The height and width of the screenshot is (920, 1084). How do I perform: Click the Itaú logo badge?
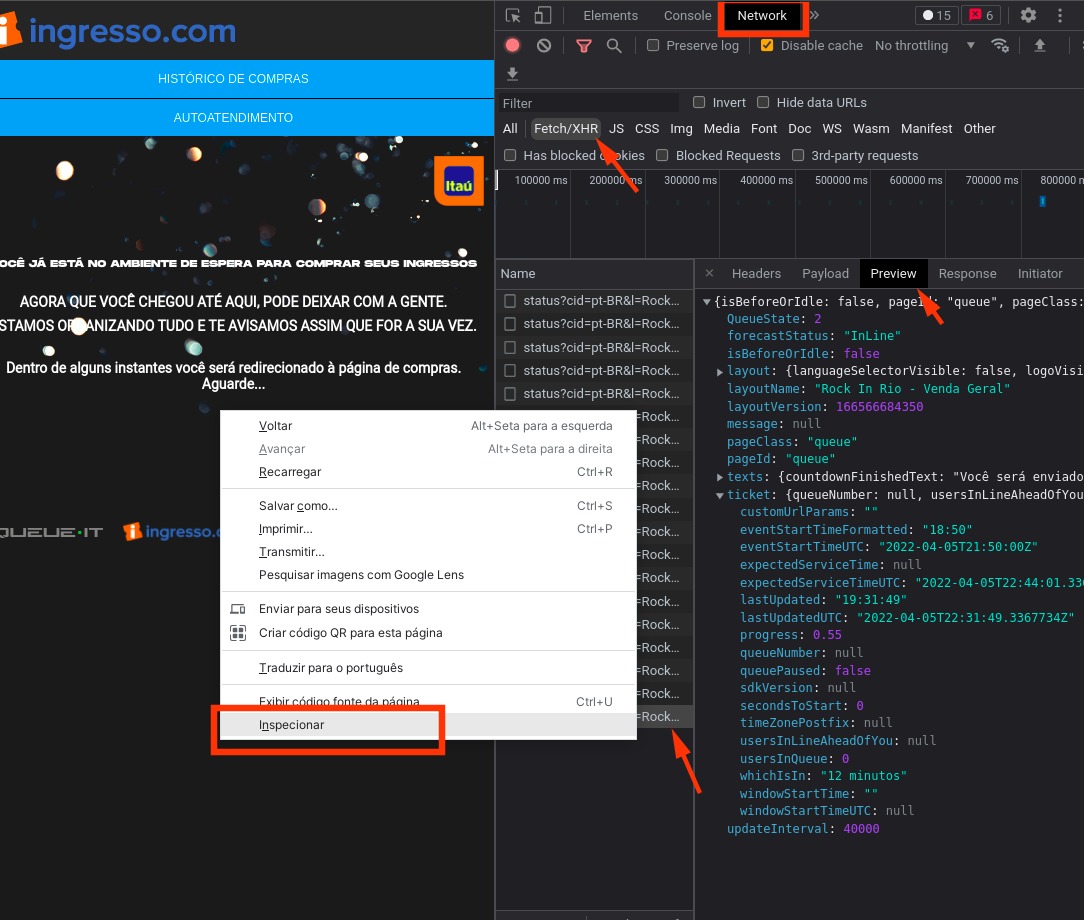coord(458,182)
